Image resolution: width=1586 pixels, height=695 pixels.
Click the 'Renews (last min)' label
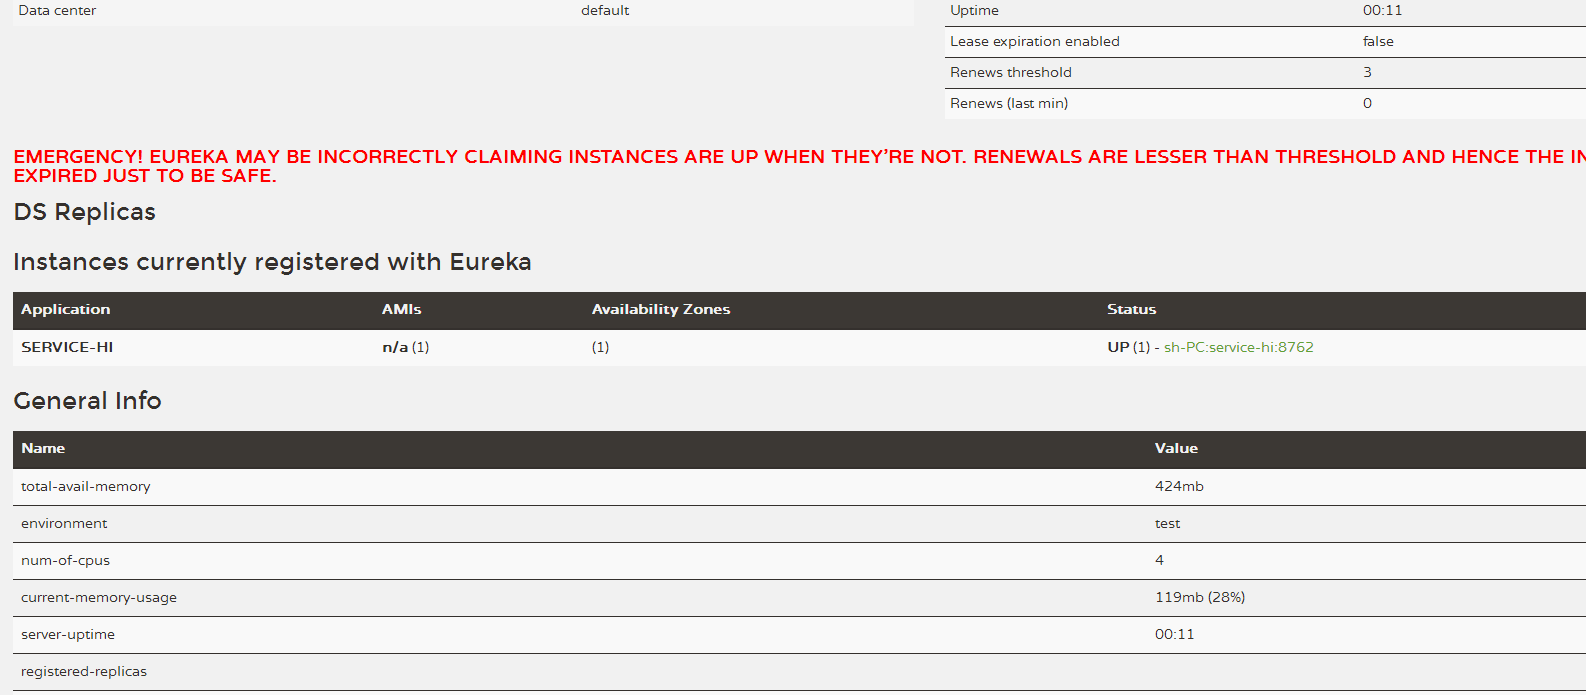click(1009, 103)
